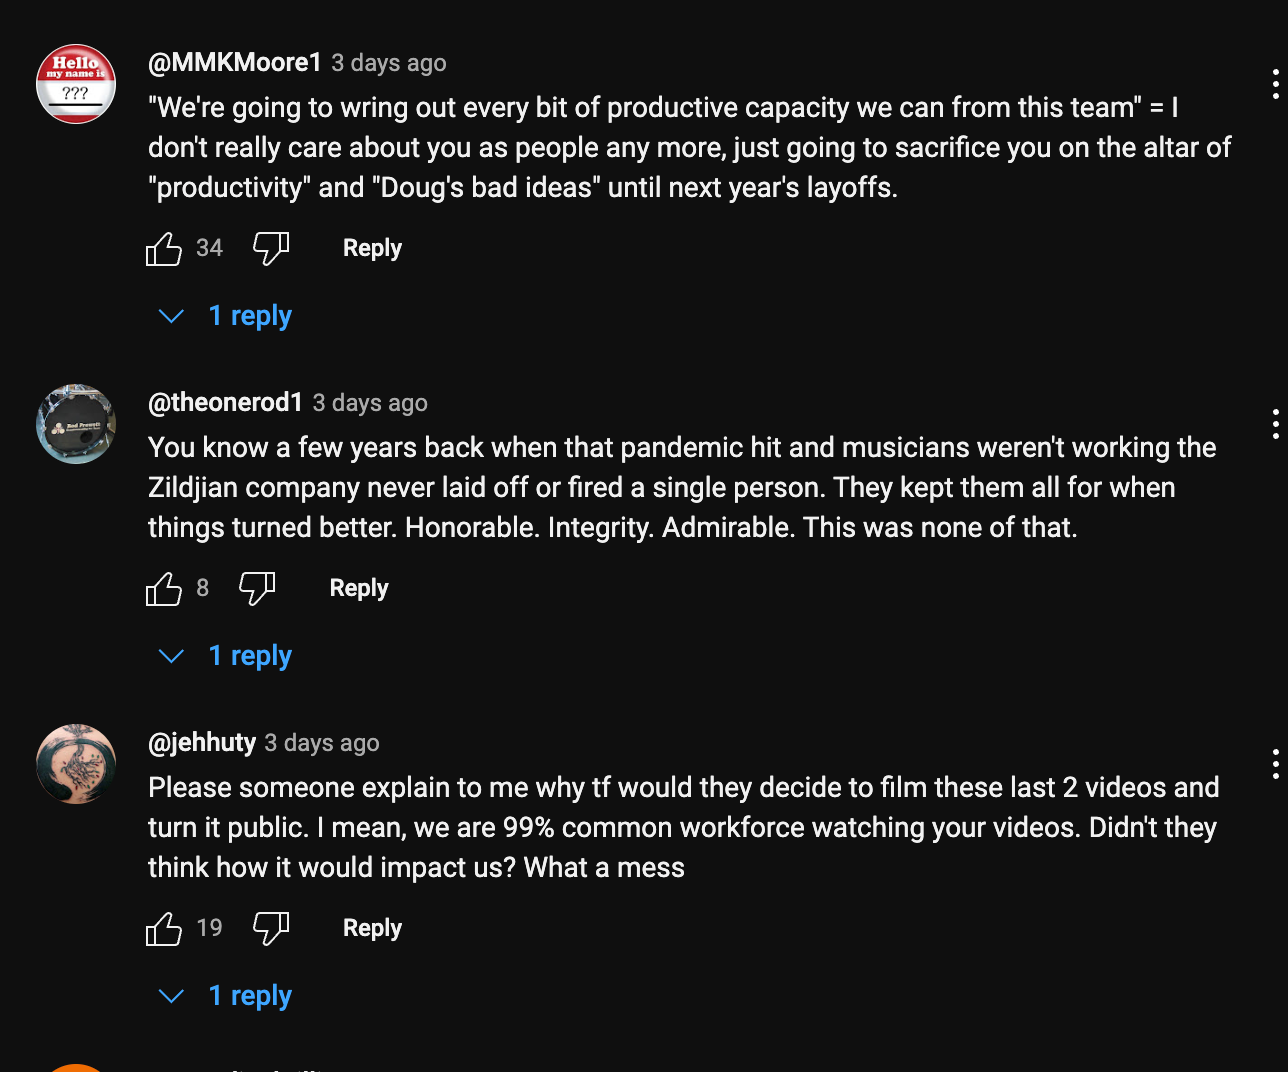Open options menu for @jehhuty comment

coord(1275,764)
